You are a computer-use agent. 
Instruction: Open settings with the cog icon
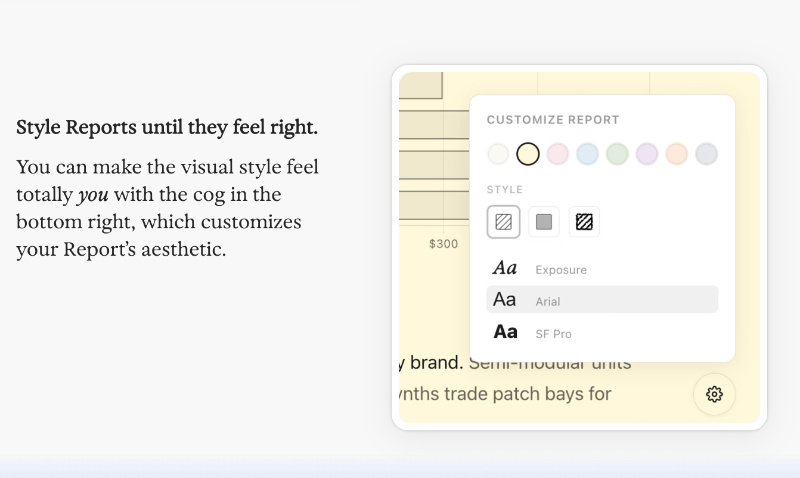714,394
